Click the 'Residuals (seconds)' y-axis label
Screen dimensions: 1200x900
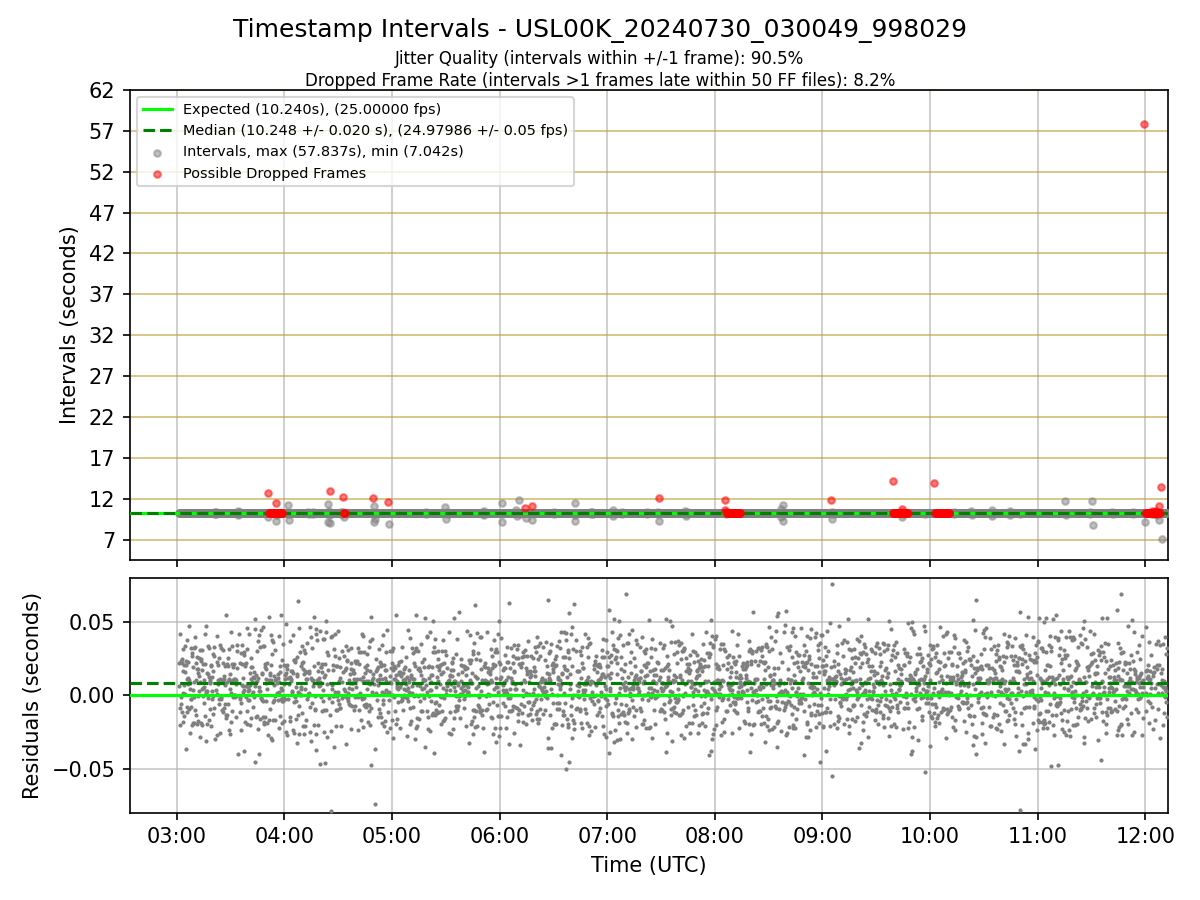[32, 696]
